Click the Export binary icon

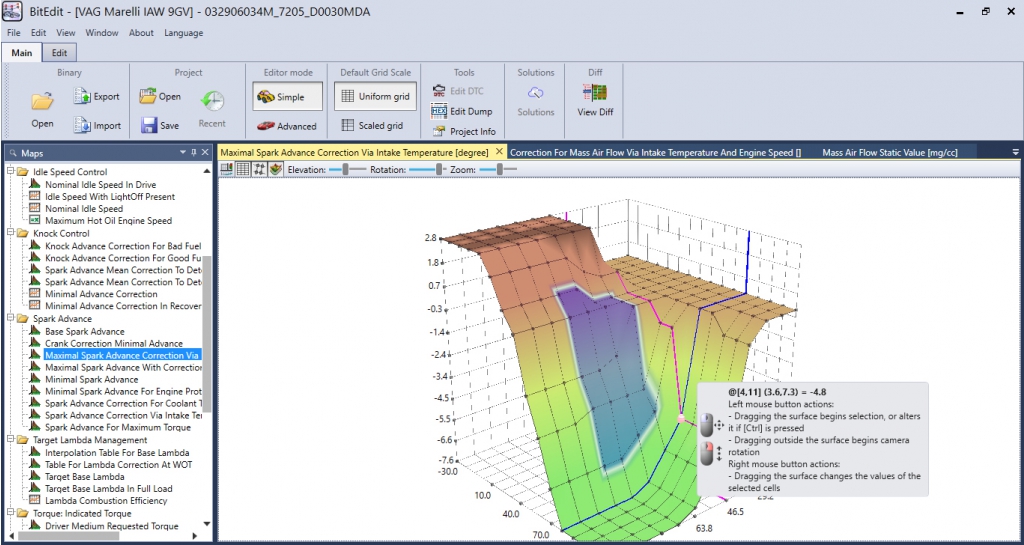click(82, 96)
